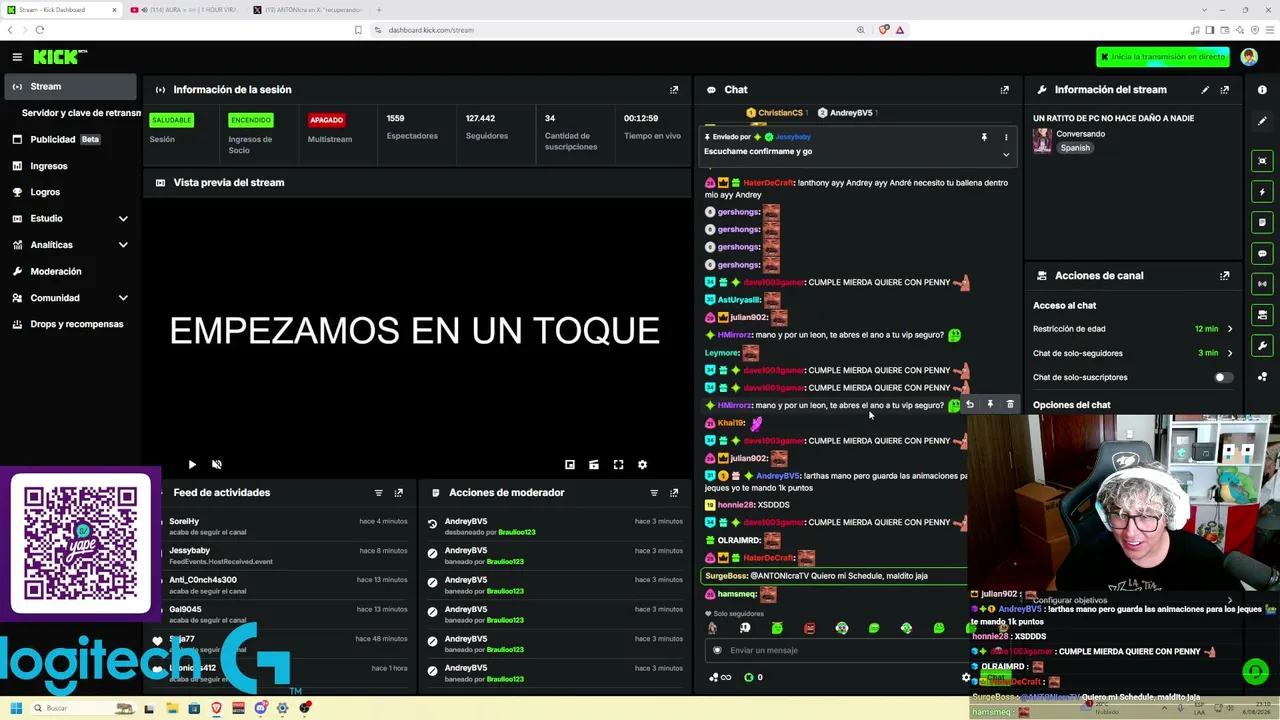This screenshot has width=1280, height=720.
Task: Click the Jessybaby username in pinned message
Action: pos(793,137)
